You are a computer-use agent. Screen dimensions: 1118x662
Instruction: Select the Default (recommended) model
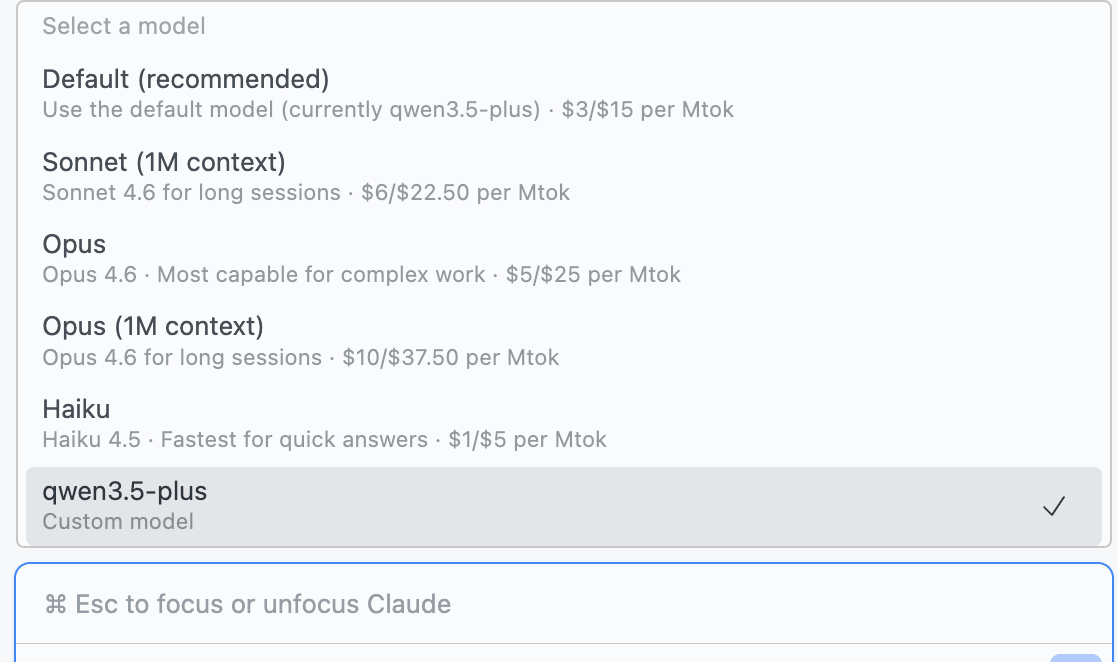point(186,79)
